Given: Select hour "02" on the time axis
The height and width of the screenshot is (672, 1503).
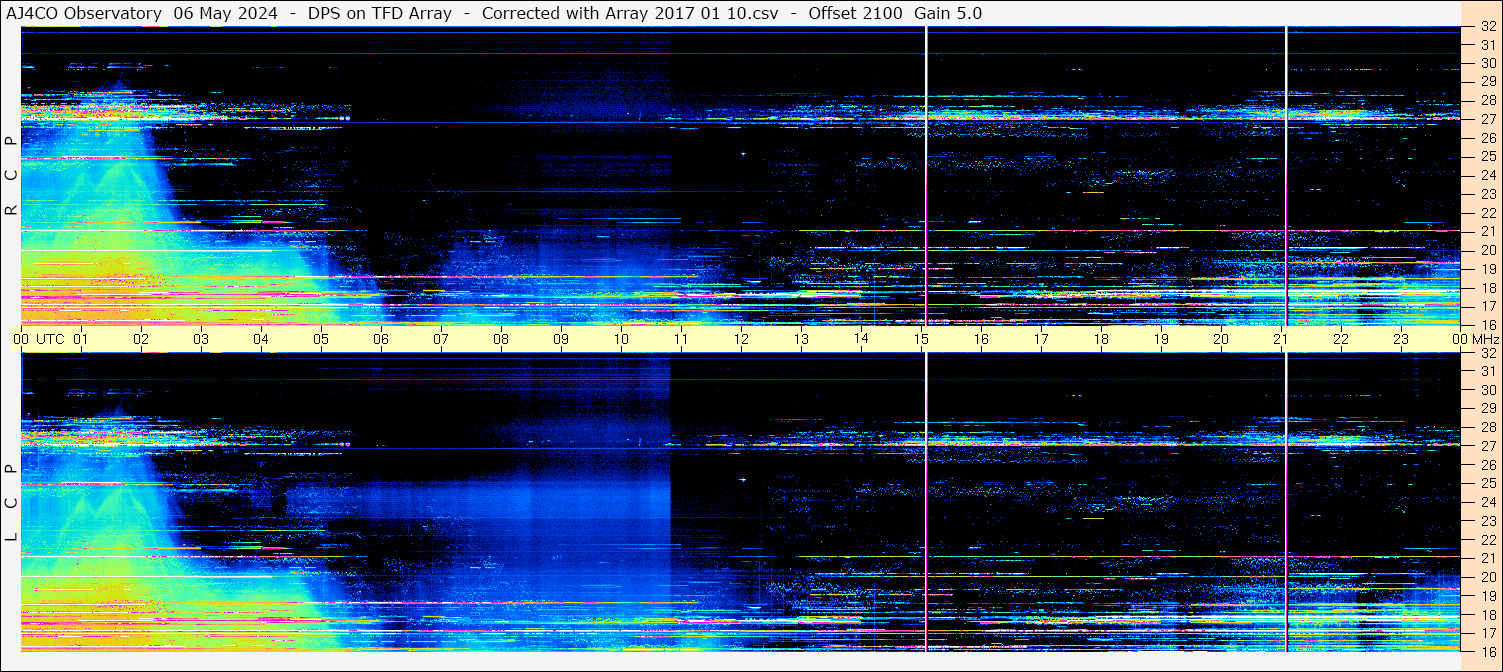Looking at the screenshot, I should [x=141, y=340].
